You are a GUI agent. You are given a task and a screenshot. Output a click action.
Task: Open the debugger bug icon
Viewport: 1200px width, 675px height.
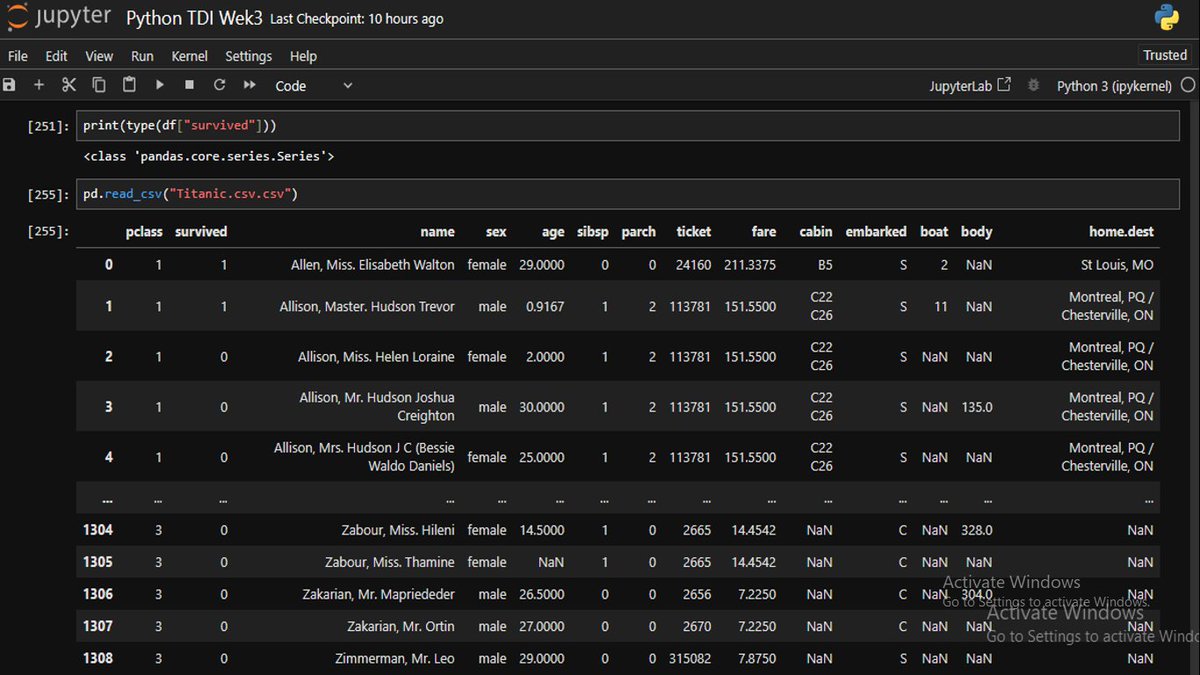(1034, 86)
